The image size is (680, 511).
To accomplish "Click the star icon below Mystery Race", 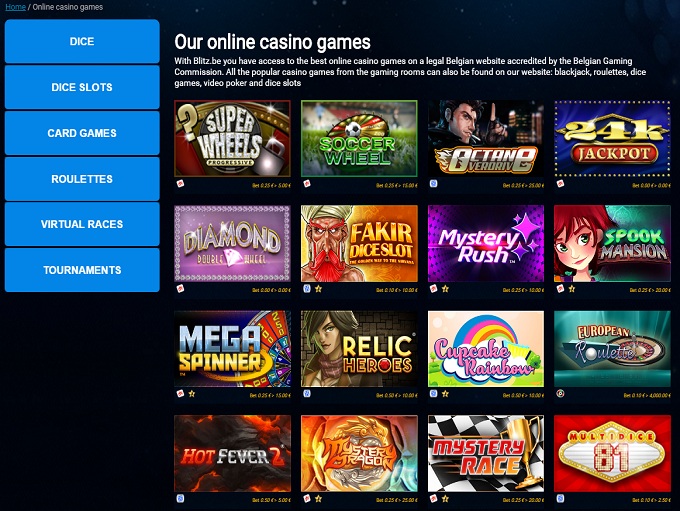I will [445, 499].
